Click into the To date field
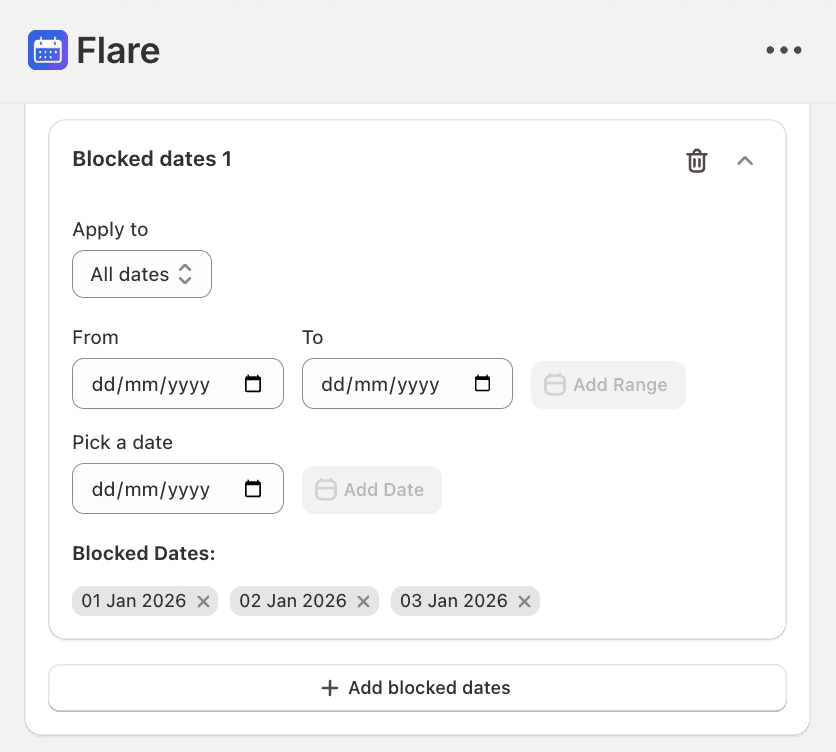The height and width of the screenshot is (752, 836). (x=380, y=384)
